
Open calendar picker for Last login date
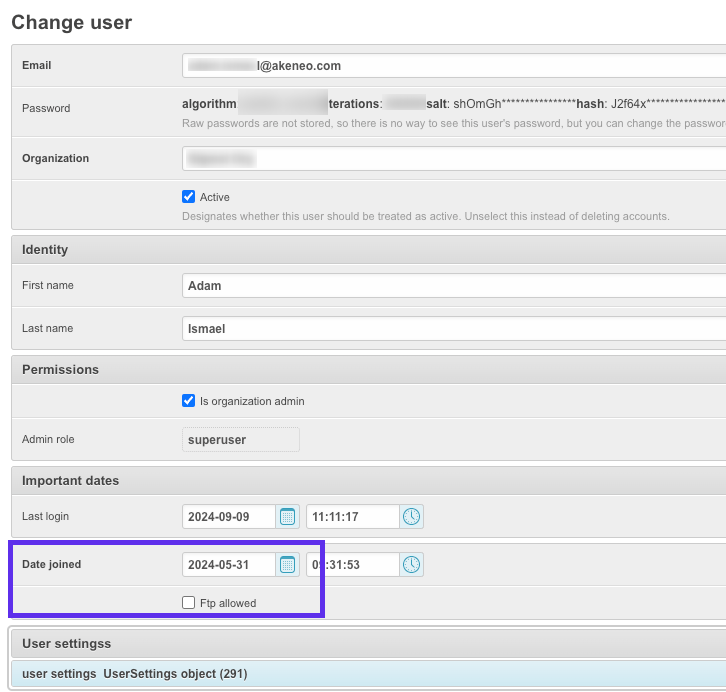click(x=288, y=517)
